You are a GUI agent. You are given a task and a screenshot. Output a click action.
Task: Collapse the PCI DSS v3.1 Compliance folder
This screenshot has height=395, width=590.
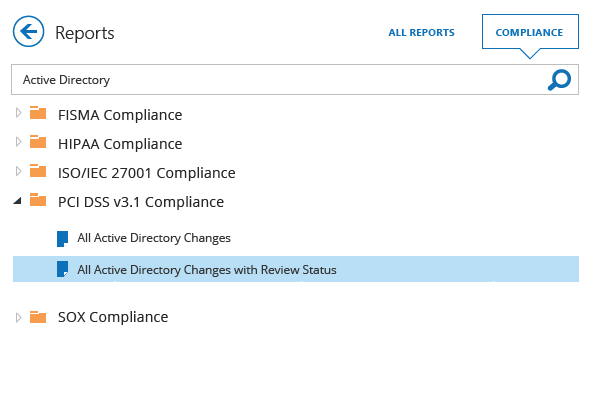(x=17, y=201)
